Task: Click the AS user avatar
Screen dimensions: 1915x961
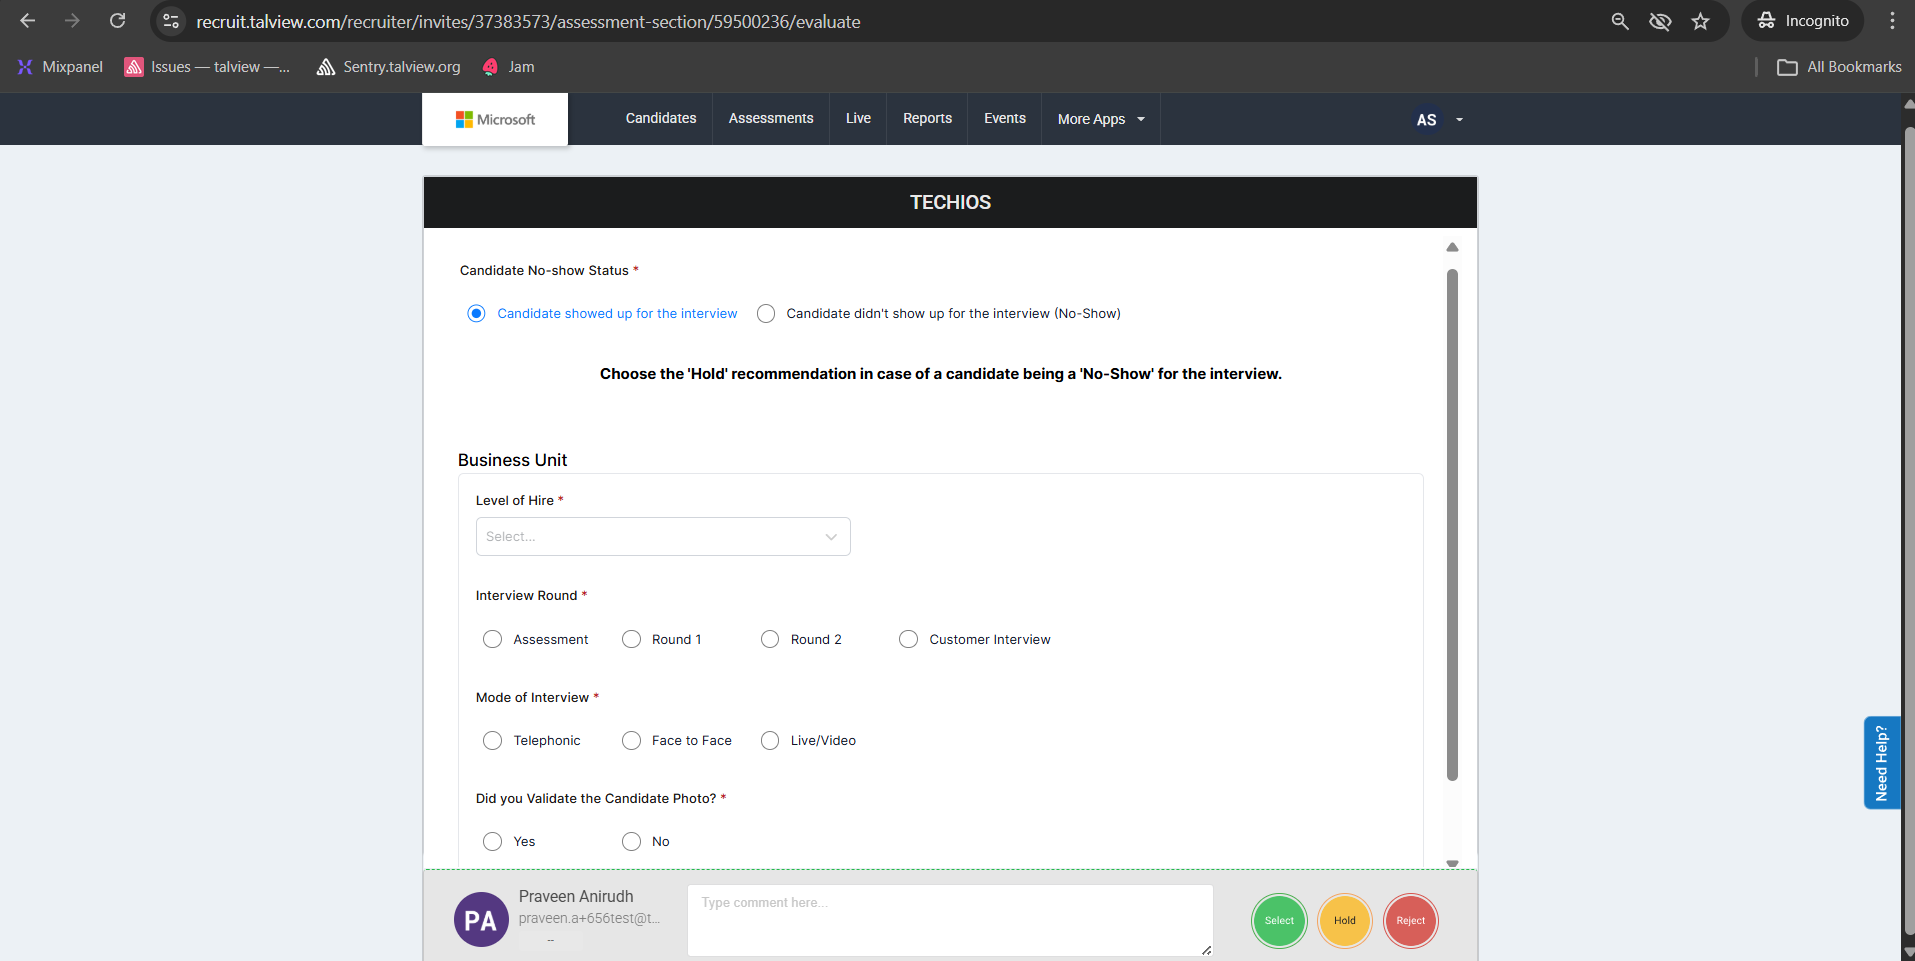Action: [1427, 120]
